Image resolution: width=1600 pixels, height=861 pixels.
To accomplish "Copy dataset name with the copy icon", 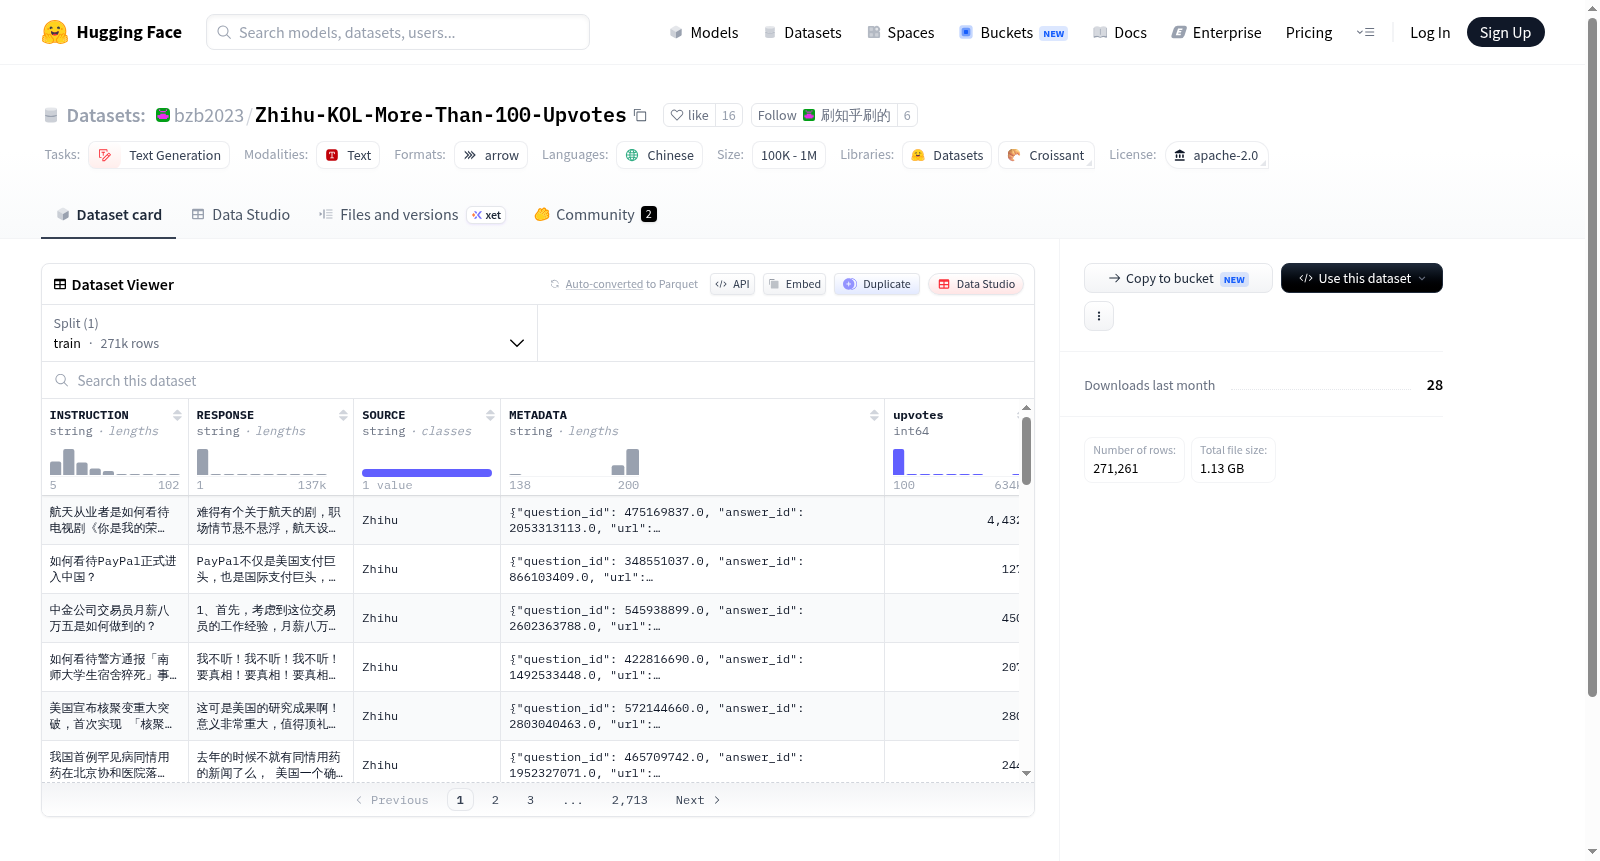I will [x=640, y=115].
